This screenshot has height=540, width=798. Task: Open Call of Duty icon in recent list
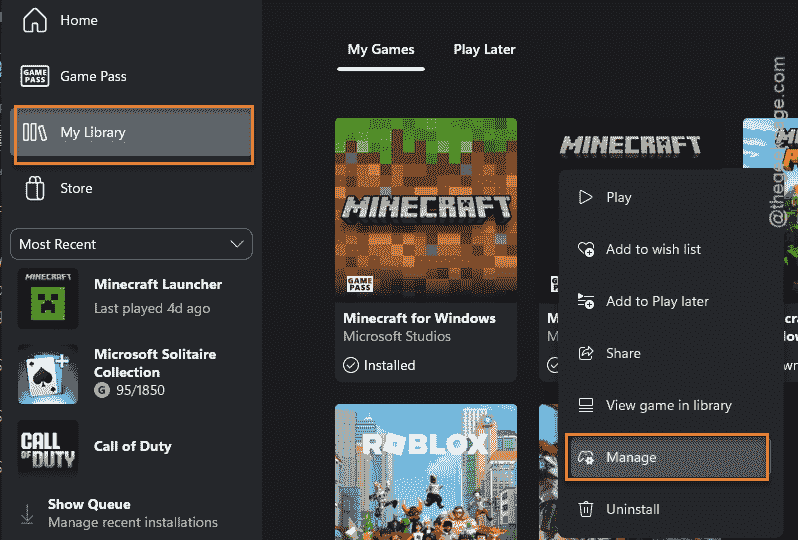pos(48,448)
